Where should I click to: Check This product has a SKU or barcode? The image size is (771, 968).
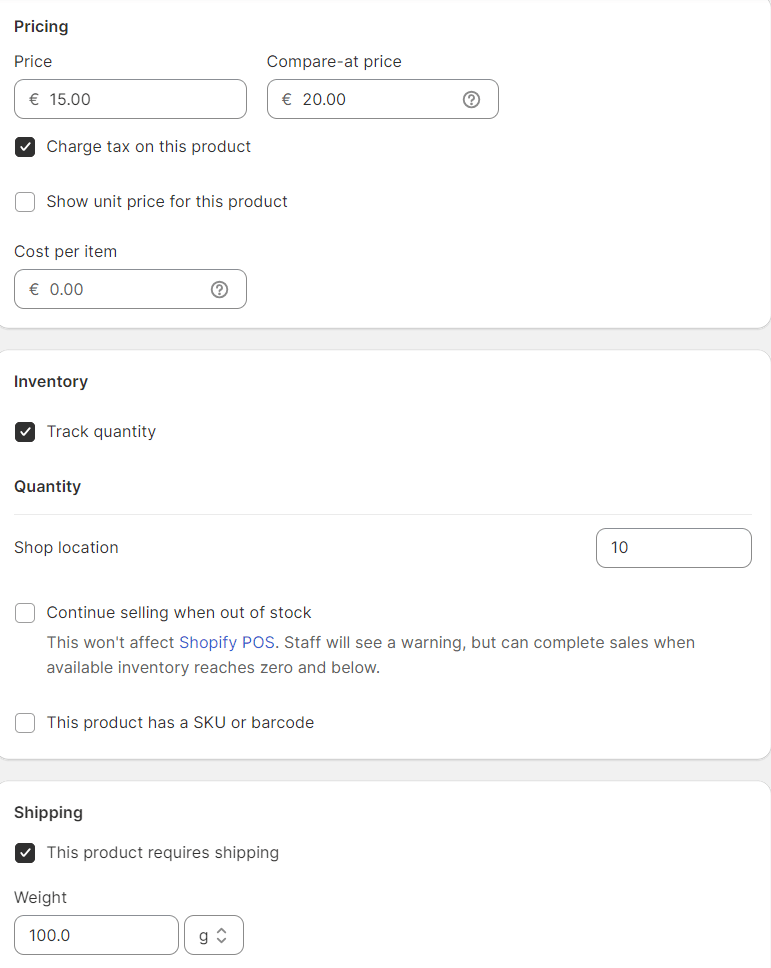(x=25, y=723)
